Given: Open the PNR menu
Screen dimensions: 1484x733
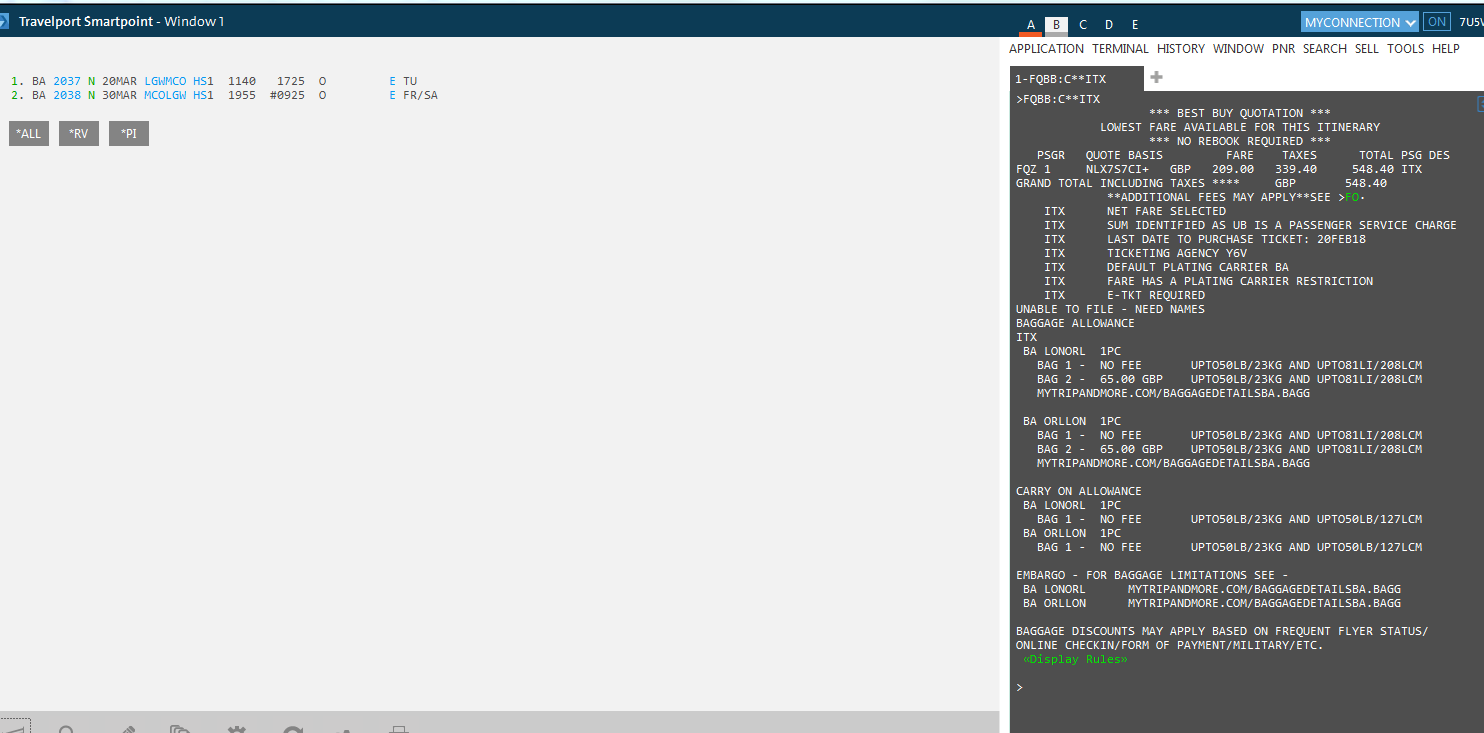Looking at the screenshot, I should pos(1283,49).
